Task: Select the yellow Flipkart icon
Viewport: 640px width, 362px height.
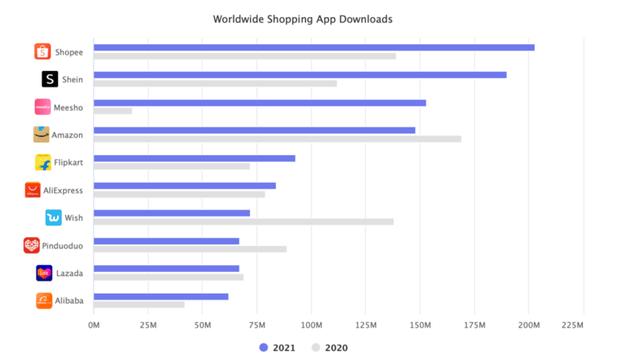Action: [x=43, y=162]
